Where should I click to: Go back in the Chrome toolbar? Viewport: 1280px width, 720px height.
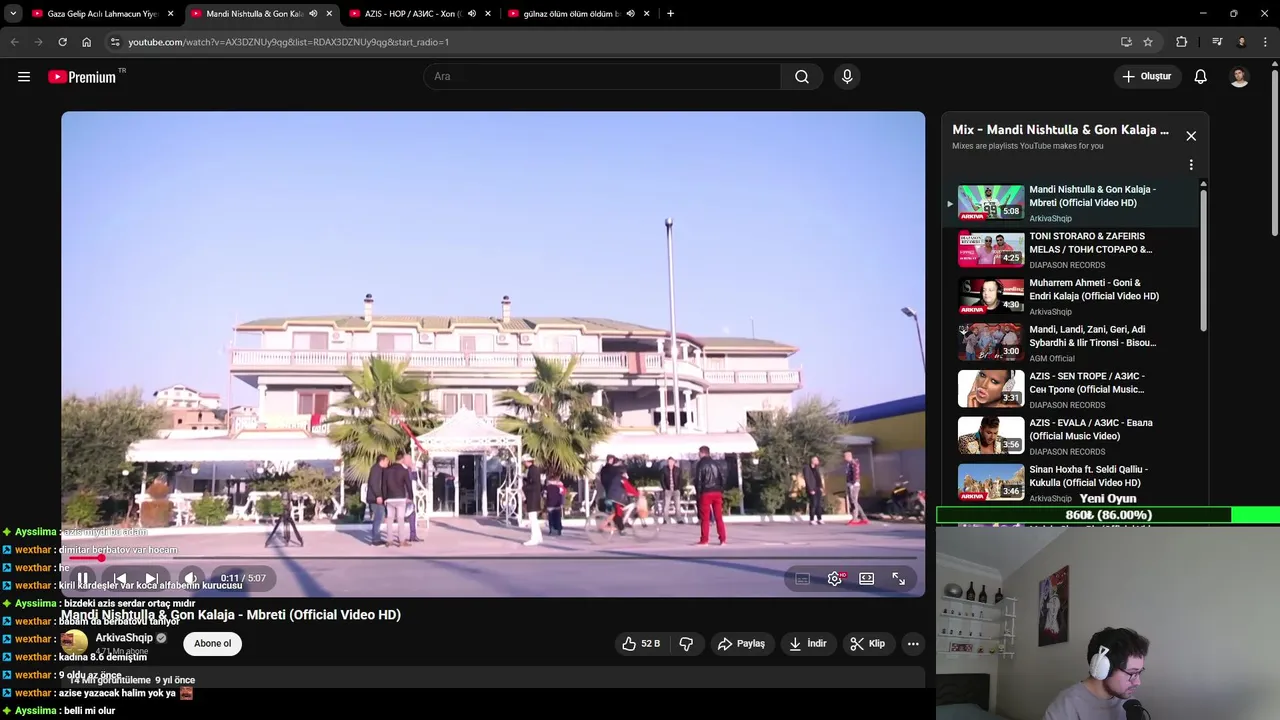tap(14, 42)
